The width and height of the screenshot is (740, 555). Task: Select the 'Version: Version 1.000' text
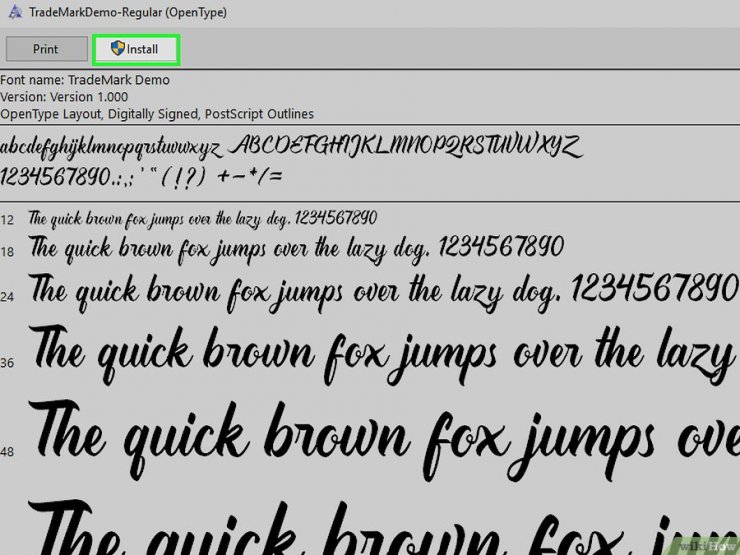point(64,97)
